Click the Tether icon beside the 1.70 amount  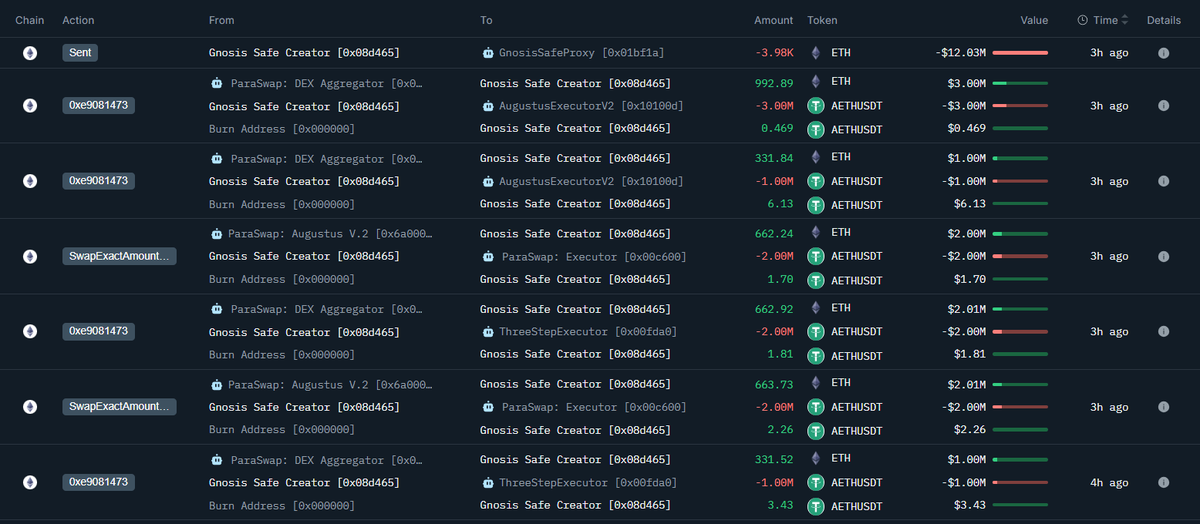click(816, 280)
